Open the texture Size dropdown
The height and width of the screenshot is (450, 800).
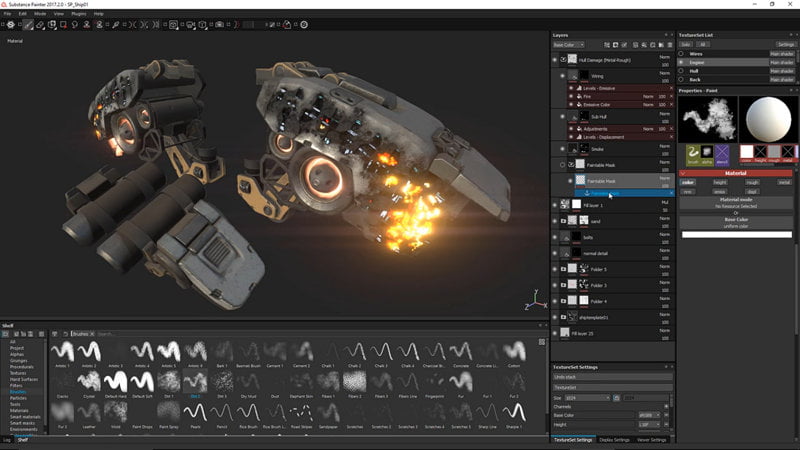(588, 398)
